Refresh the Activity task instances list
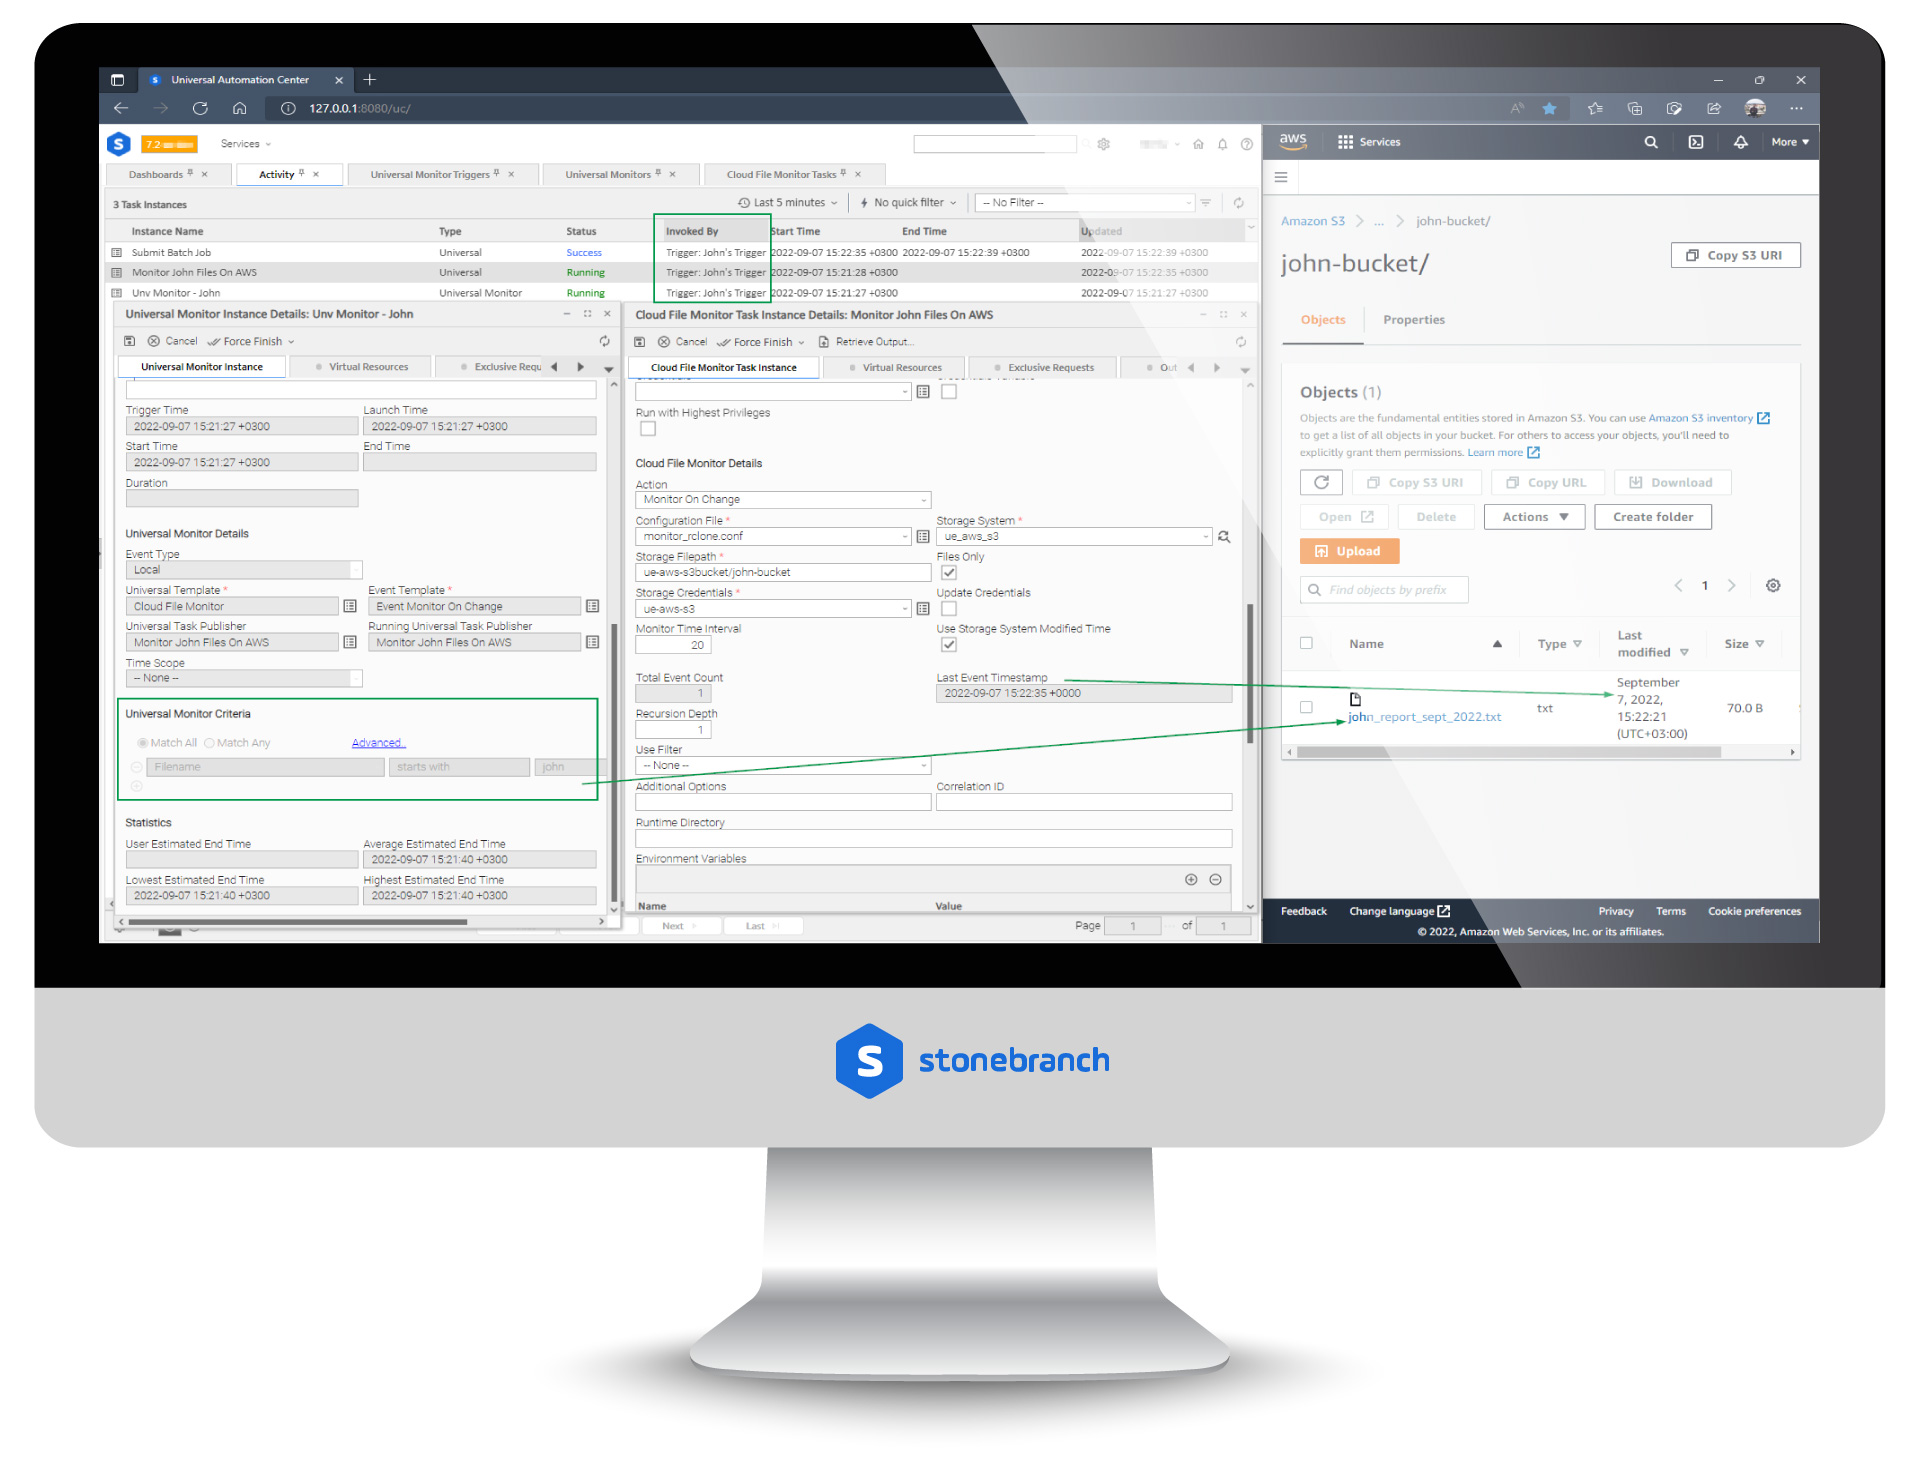Viewport: 1920px width, 1475px height. click(x=1239, y=203)
